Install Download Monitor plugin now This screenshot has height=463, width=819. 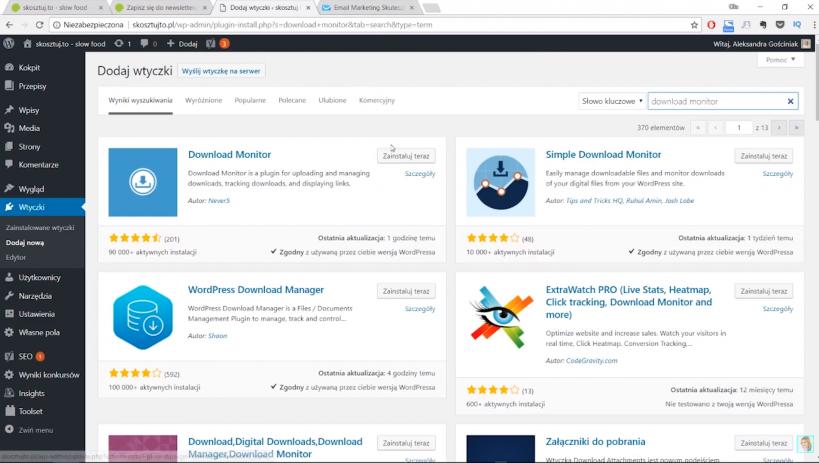pos(406,156)
